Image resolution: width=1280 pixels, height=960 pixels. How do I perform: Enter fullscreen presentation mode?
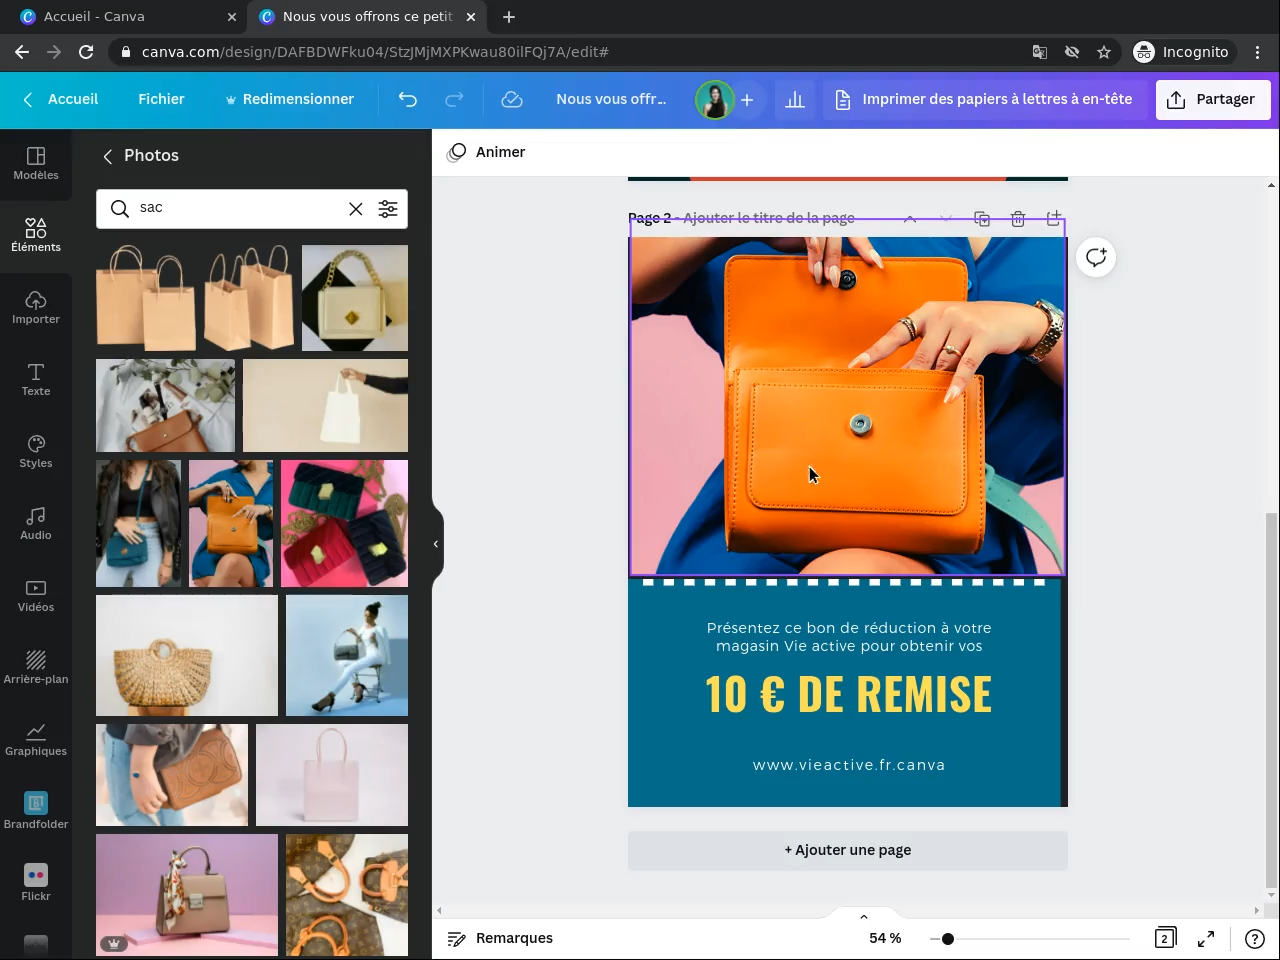coord(1206,938)
